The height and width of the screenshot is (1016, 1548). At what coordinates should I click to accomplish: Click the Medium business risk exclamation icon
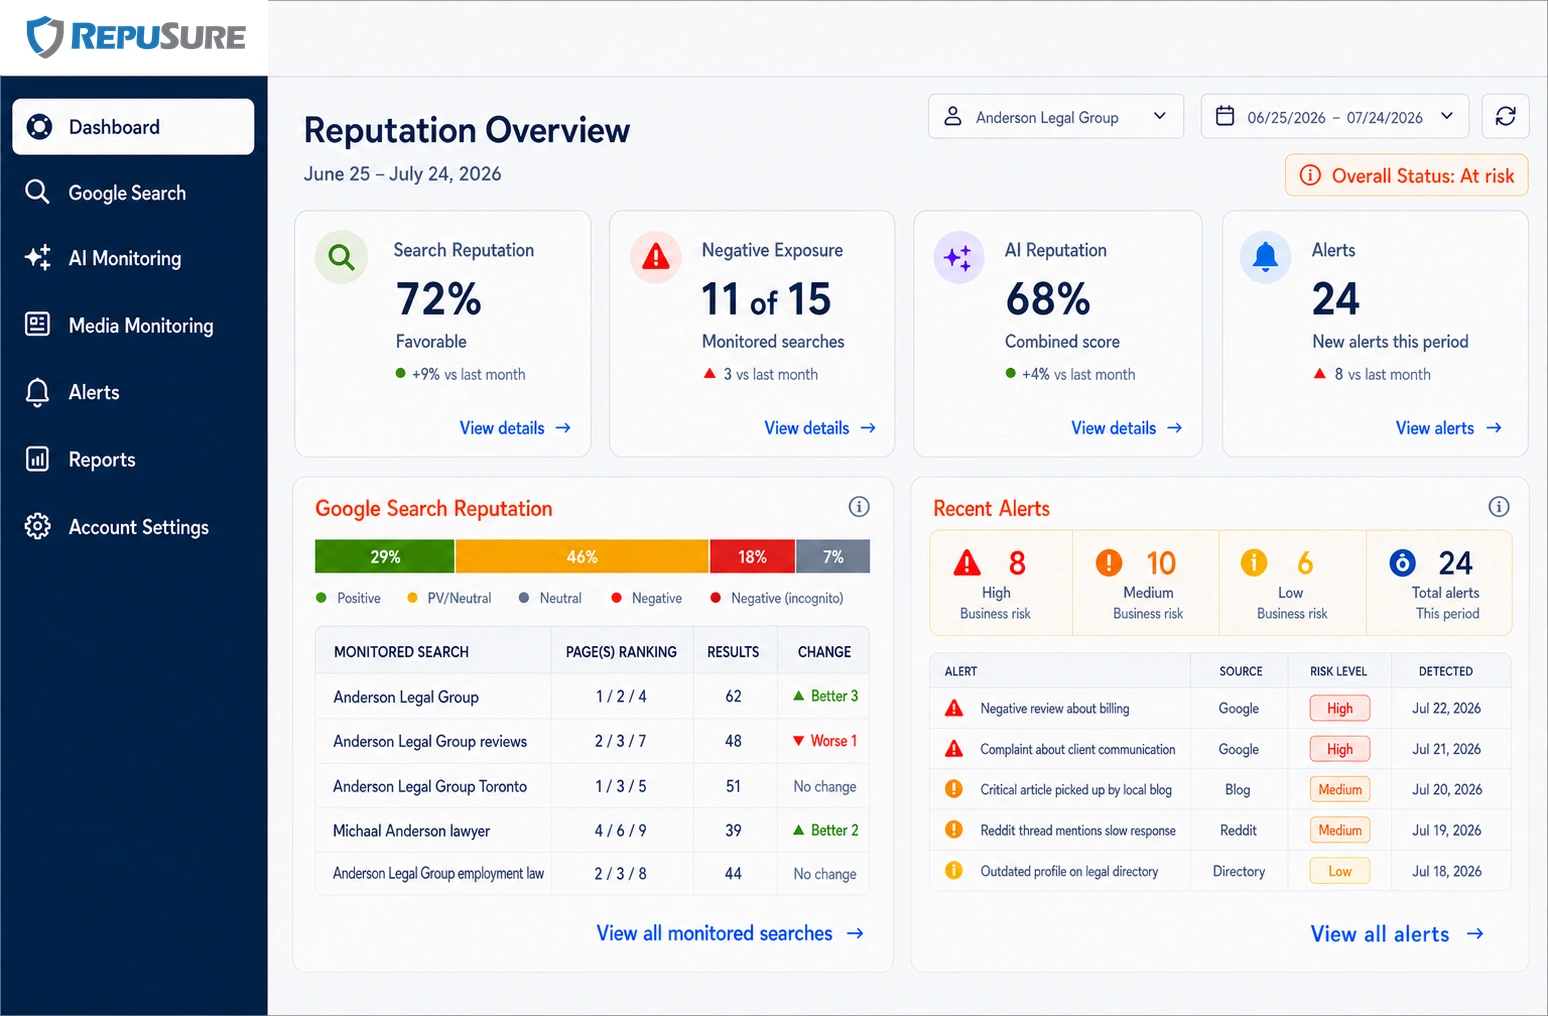coord(1109,563)
